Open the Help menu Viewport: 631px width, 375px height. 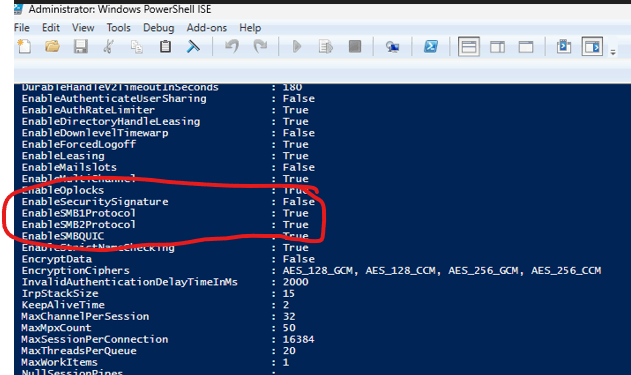click(250, 28)
